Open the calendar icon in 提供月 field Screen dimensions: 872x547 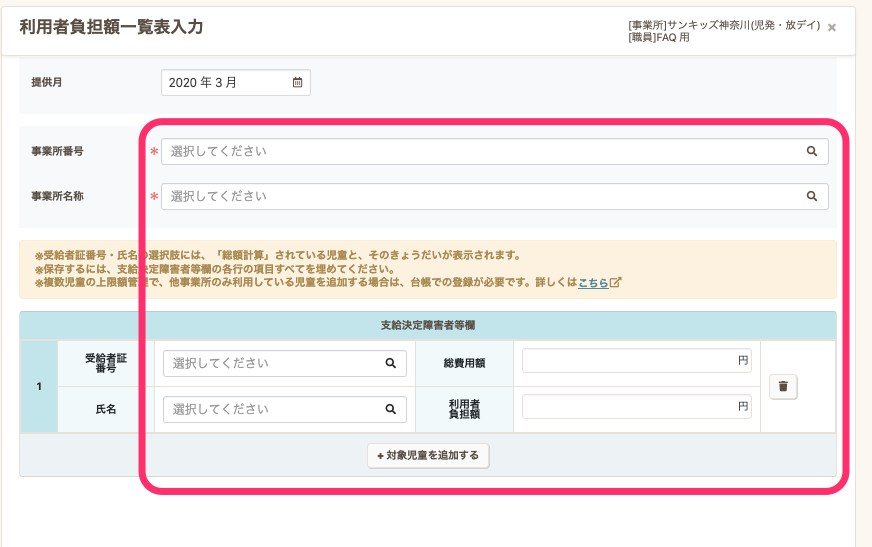[297, 83]
